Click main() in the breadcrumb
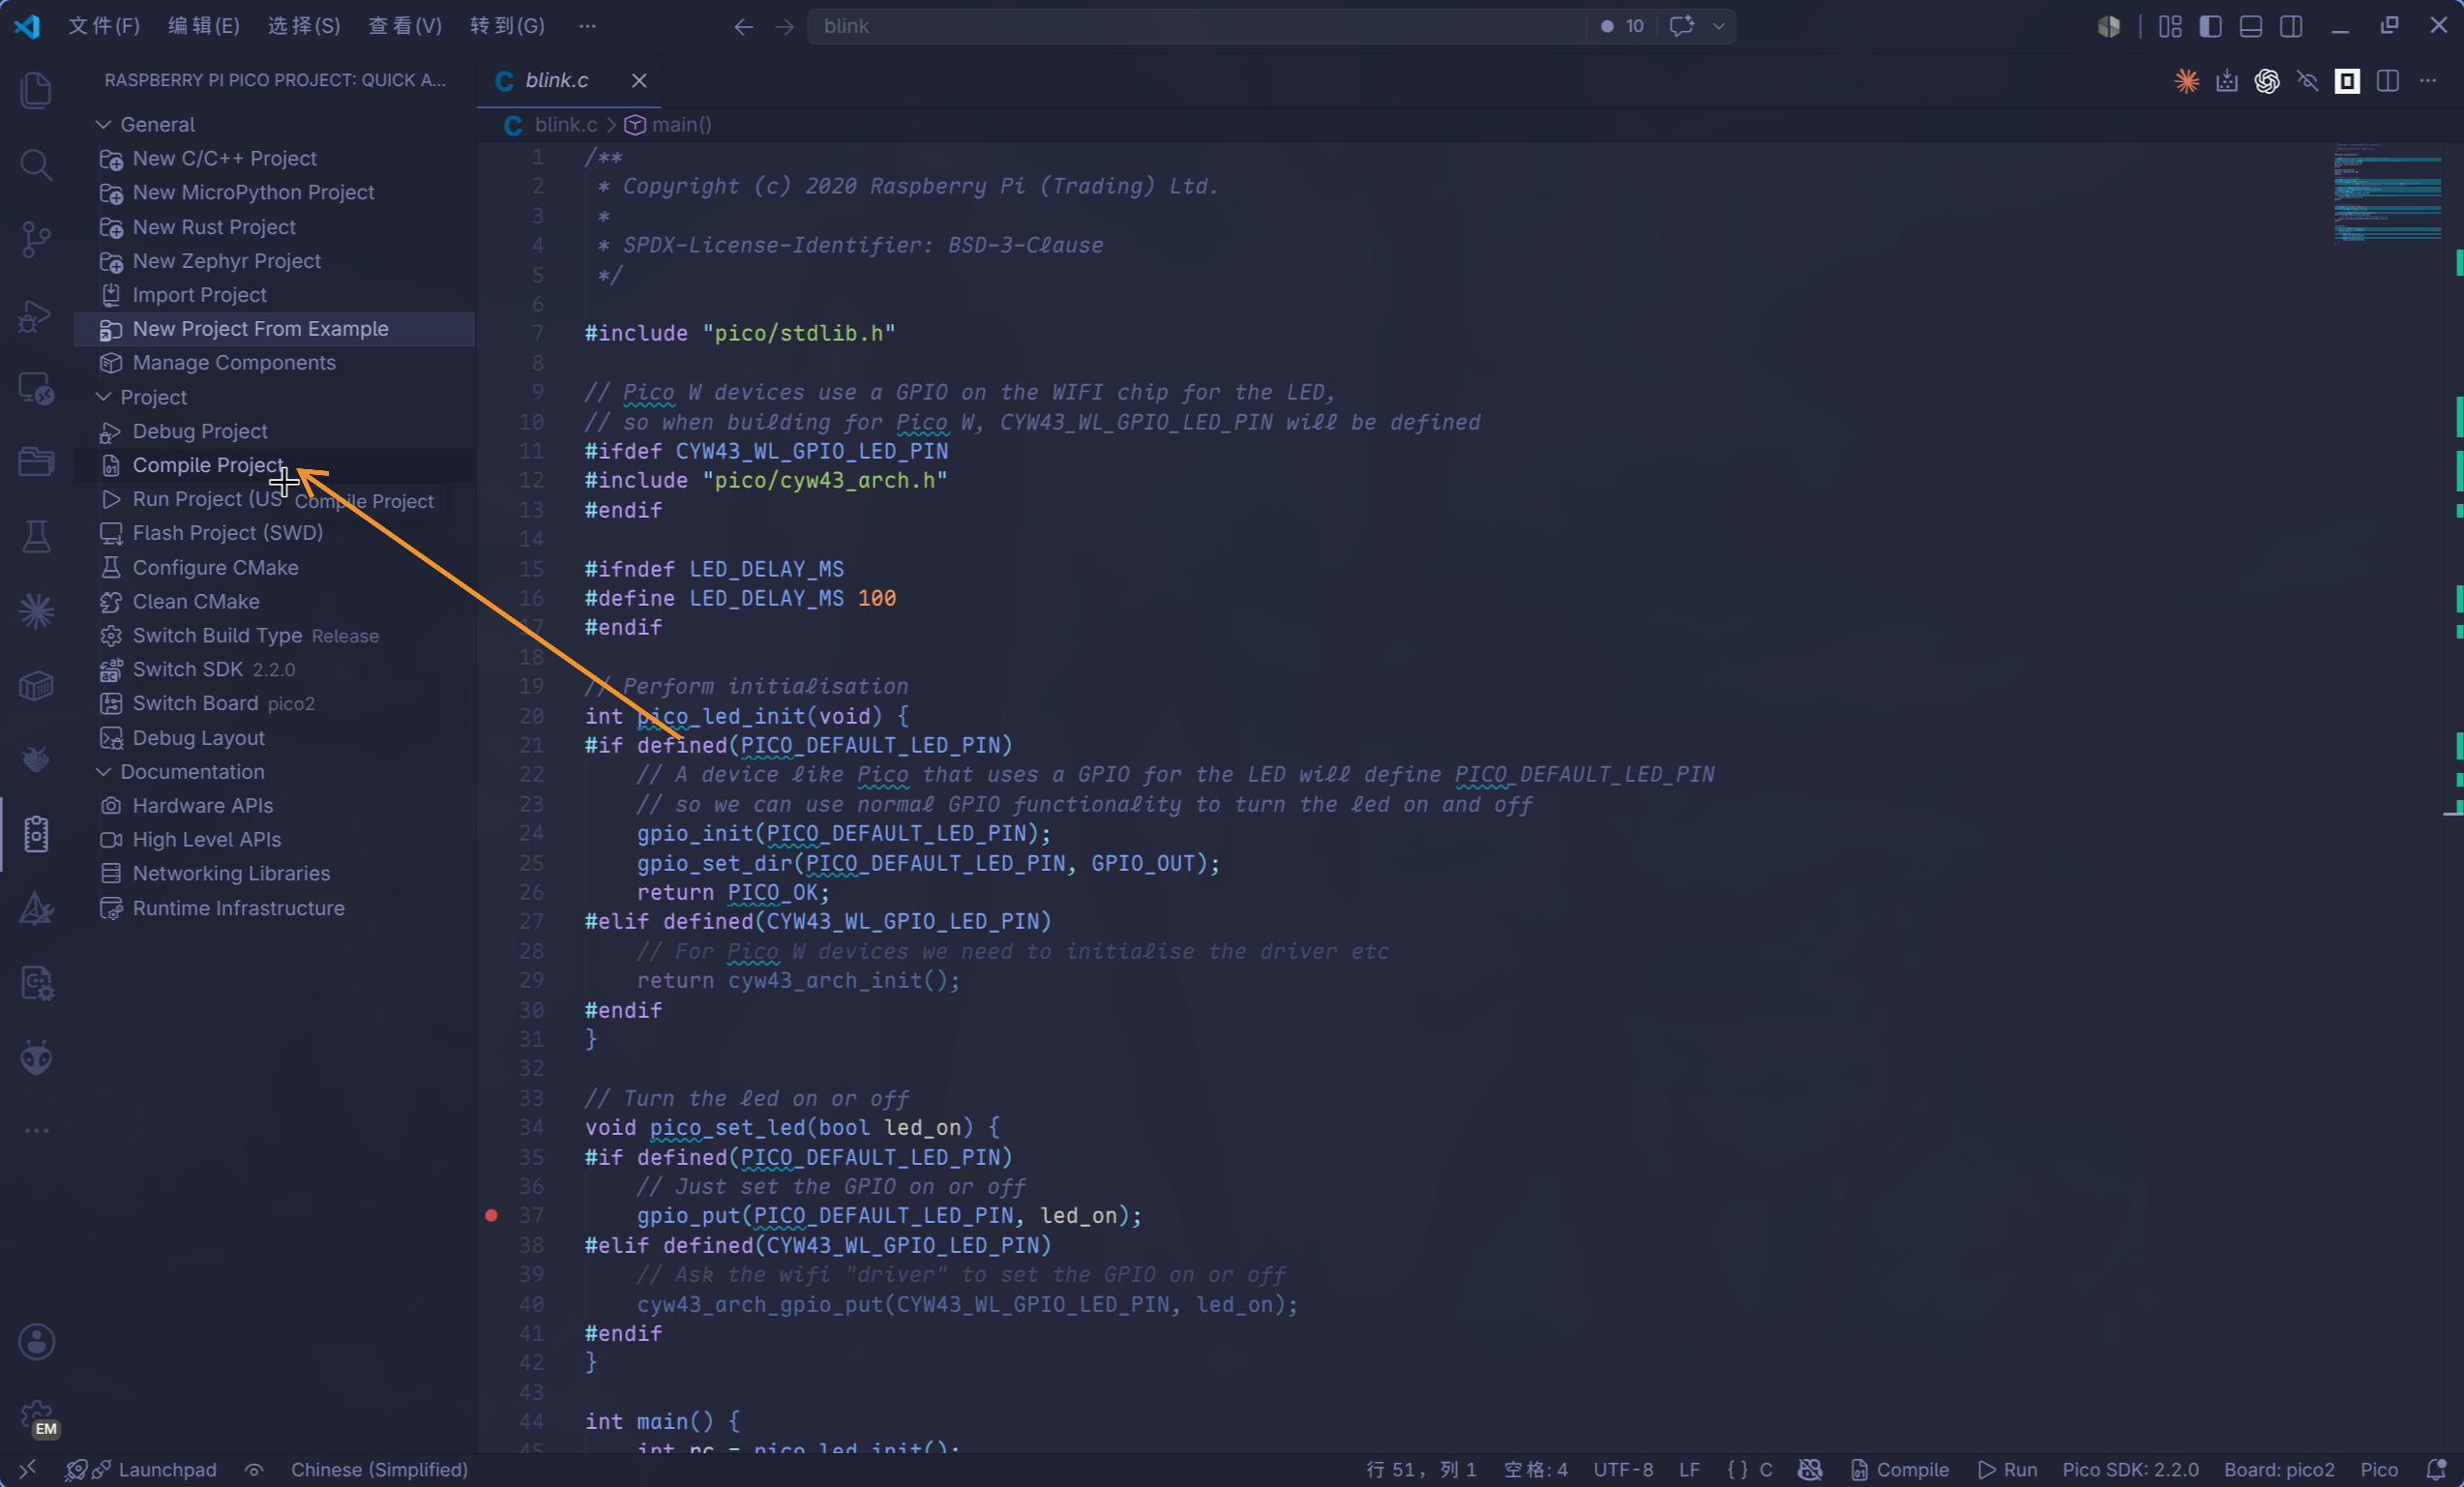The image size is (2464, 1487). pos(669,124)
